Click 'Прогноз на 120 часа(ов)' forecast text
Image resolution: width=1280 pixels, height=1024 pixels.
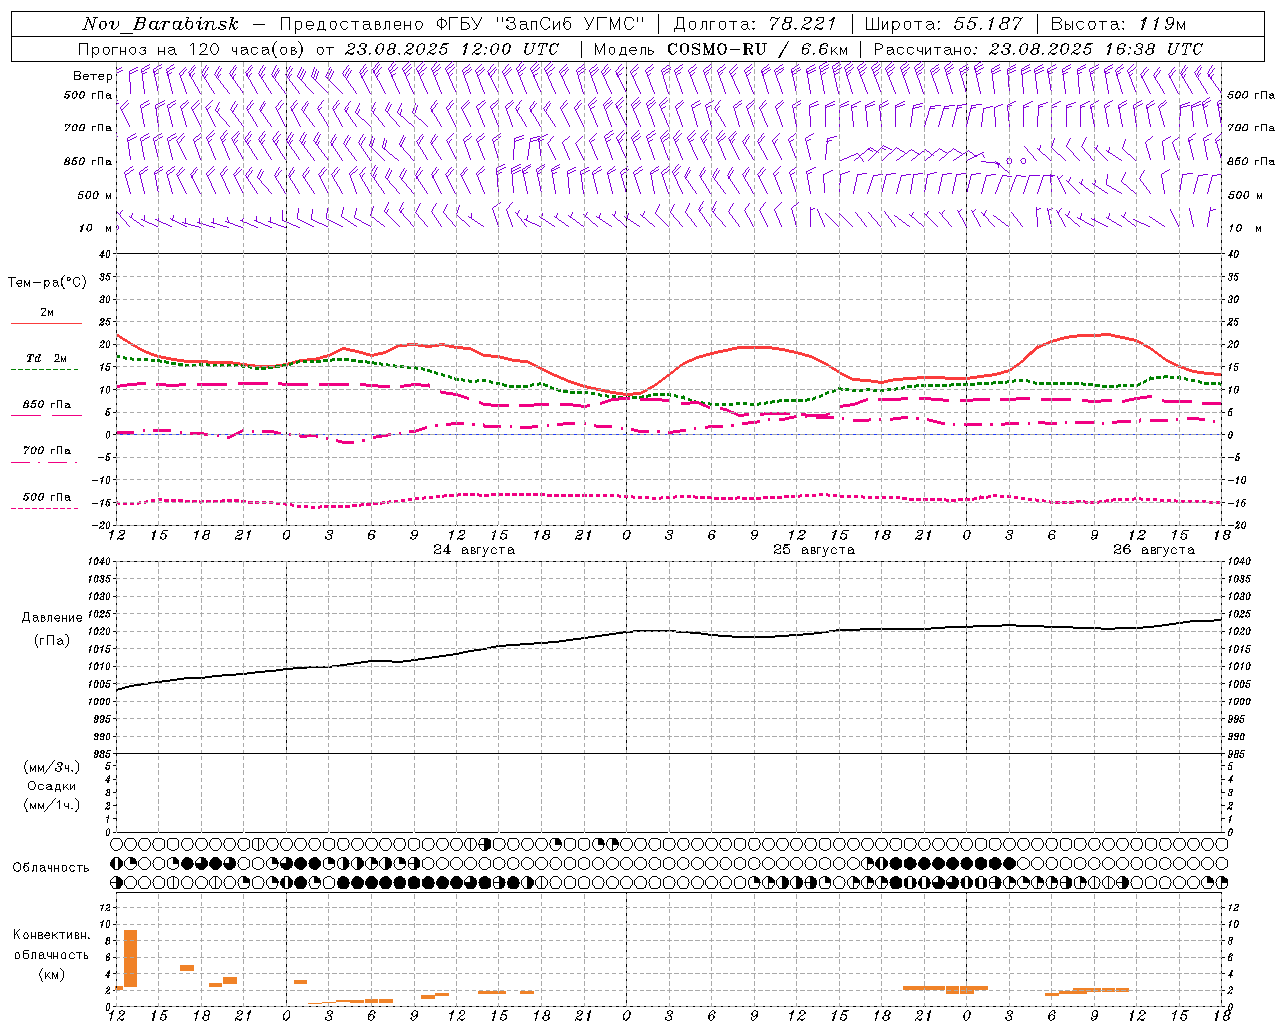pos(193,49)
